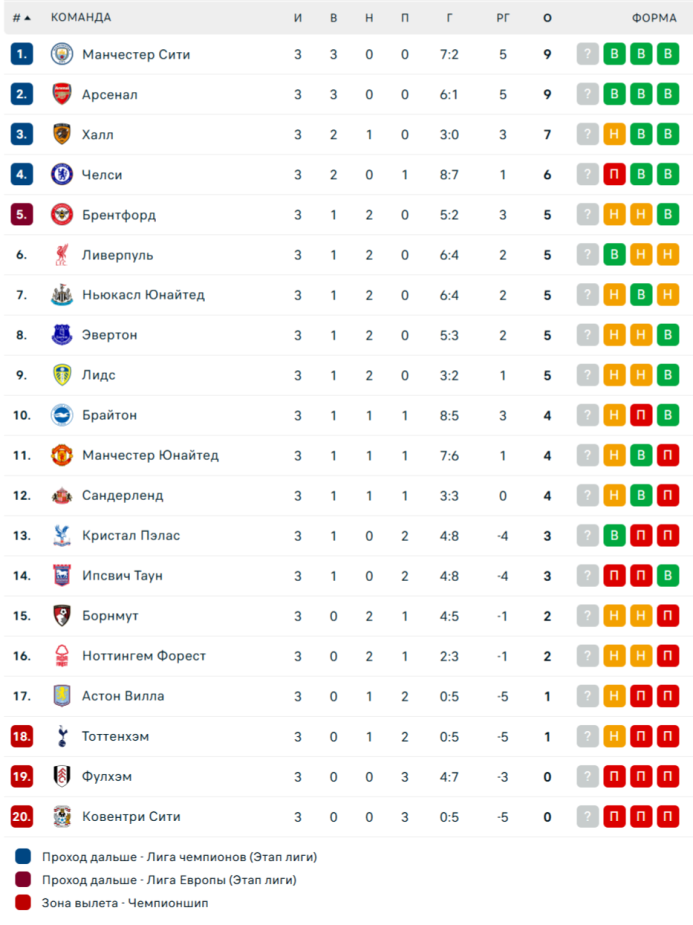Click the blue Champions League legend swatch
This screenshot has height=925, width=693.
[x=23, y=857]
